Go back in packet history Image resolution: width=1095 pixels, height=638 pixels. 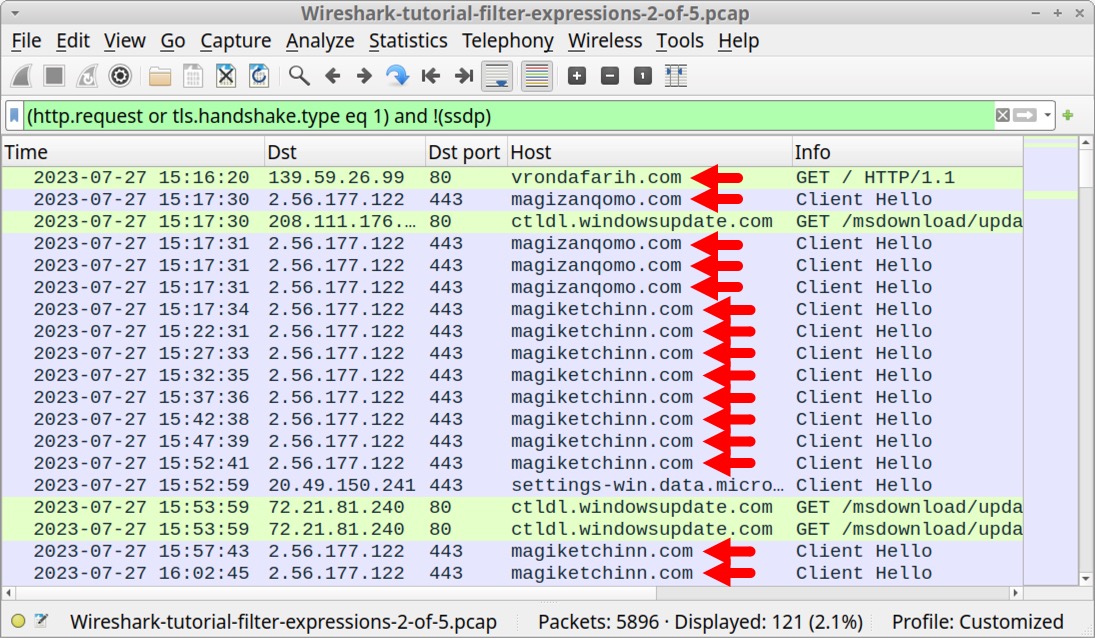(332, 75)
